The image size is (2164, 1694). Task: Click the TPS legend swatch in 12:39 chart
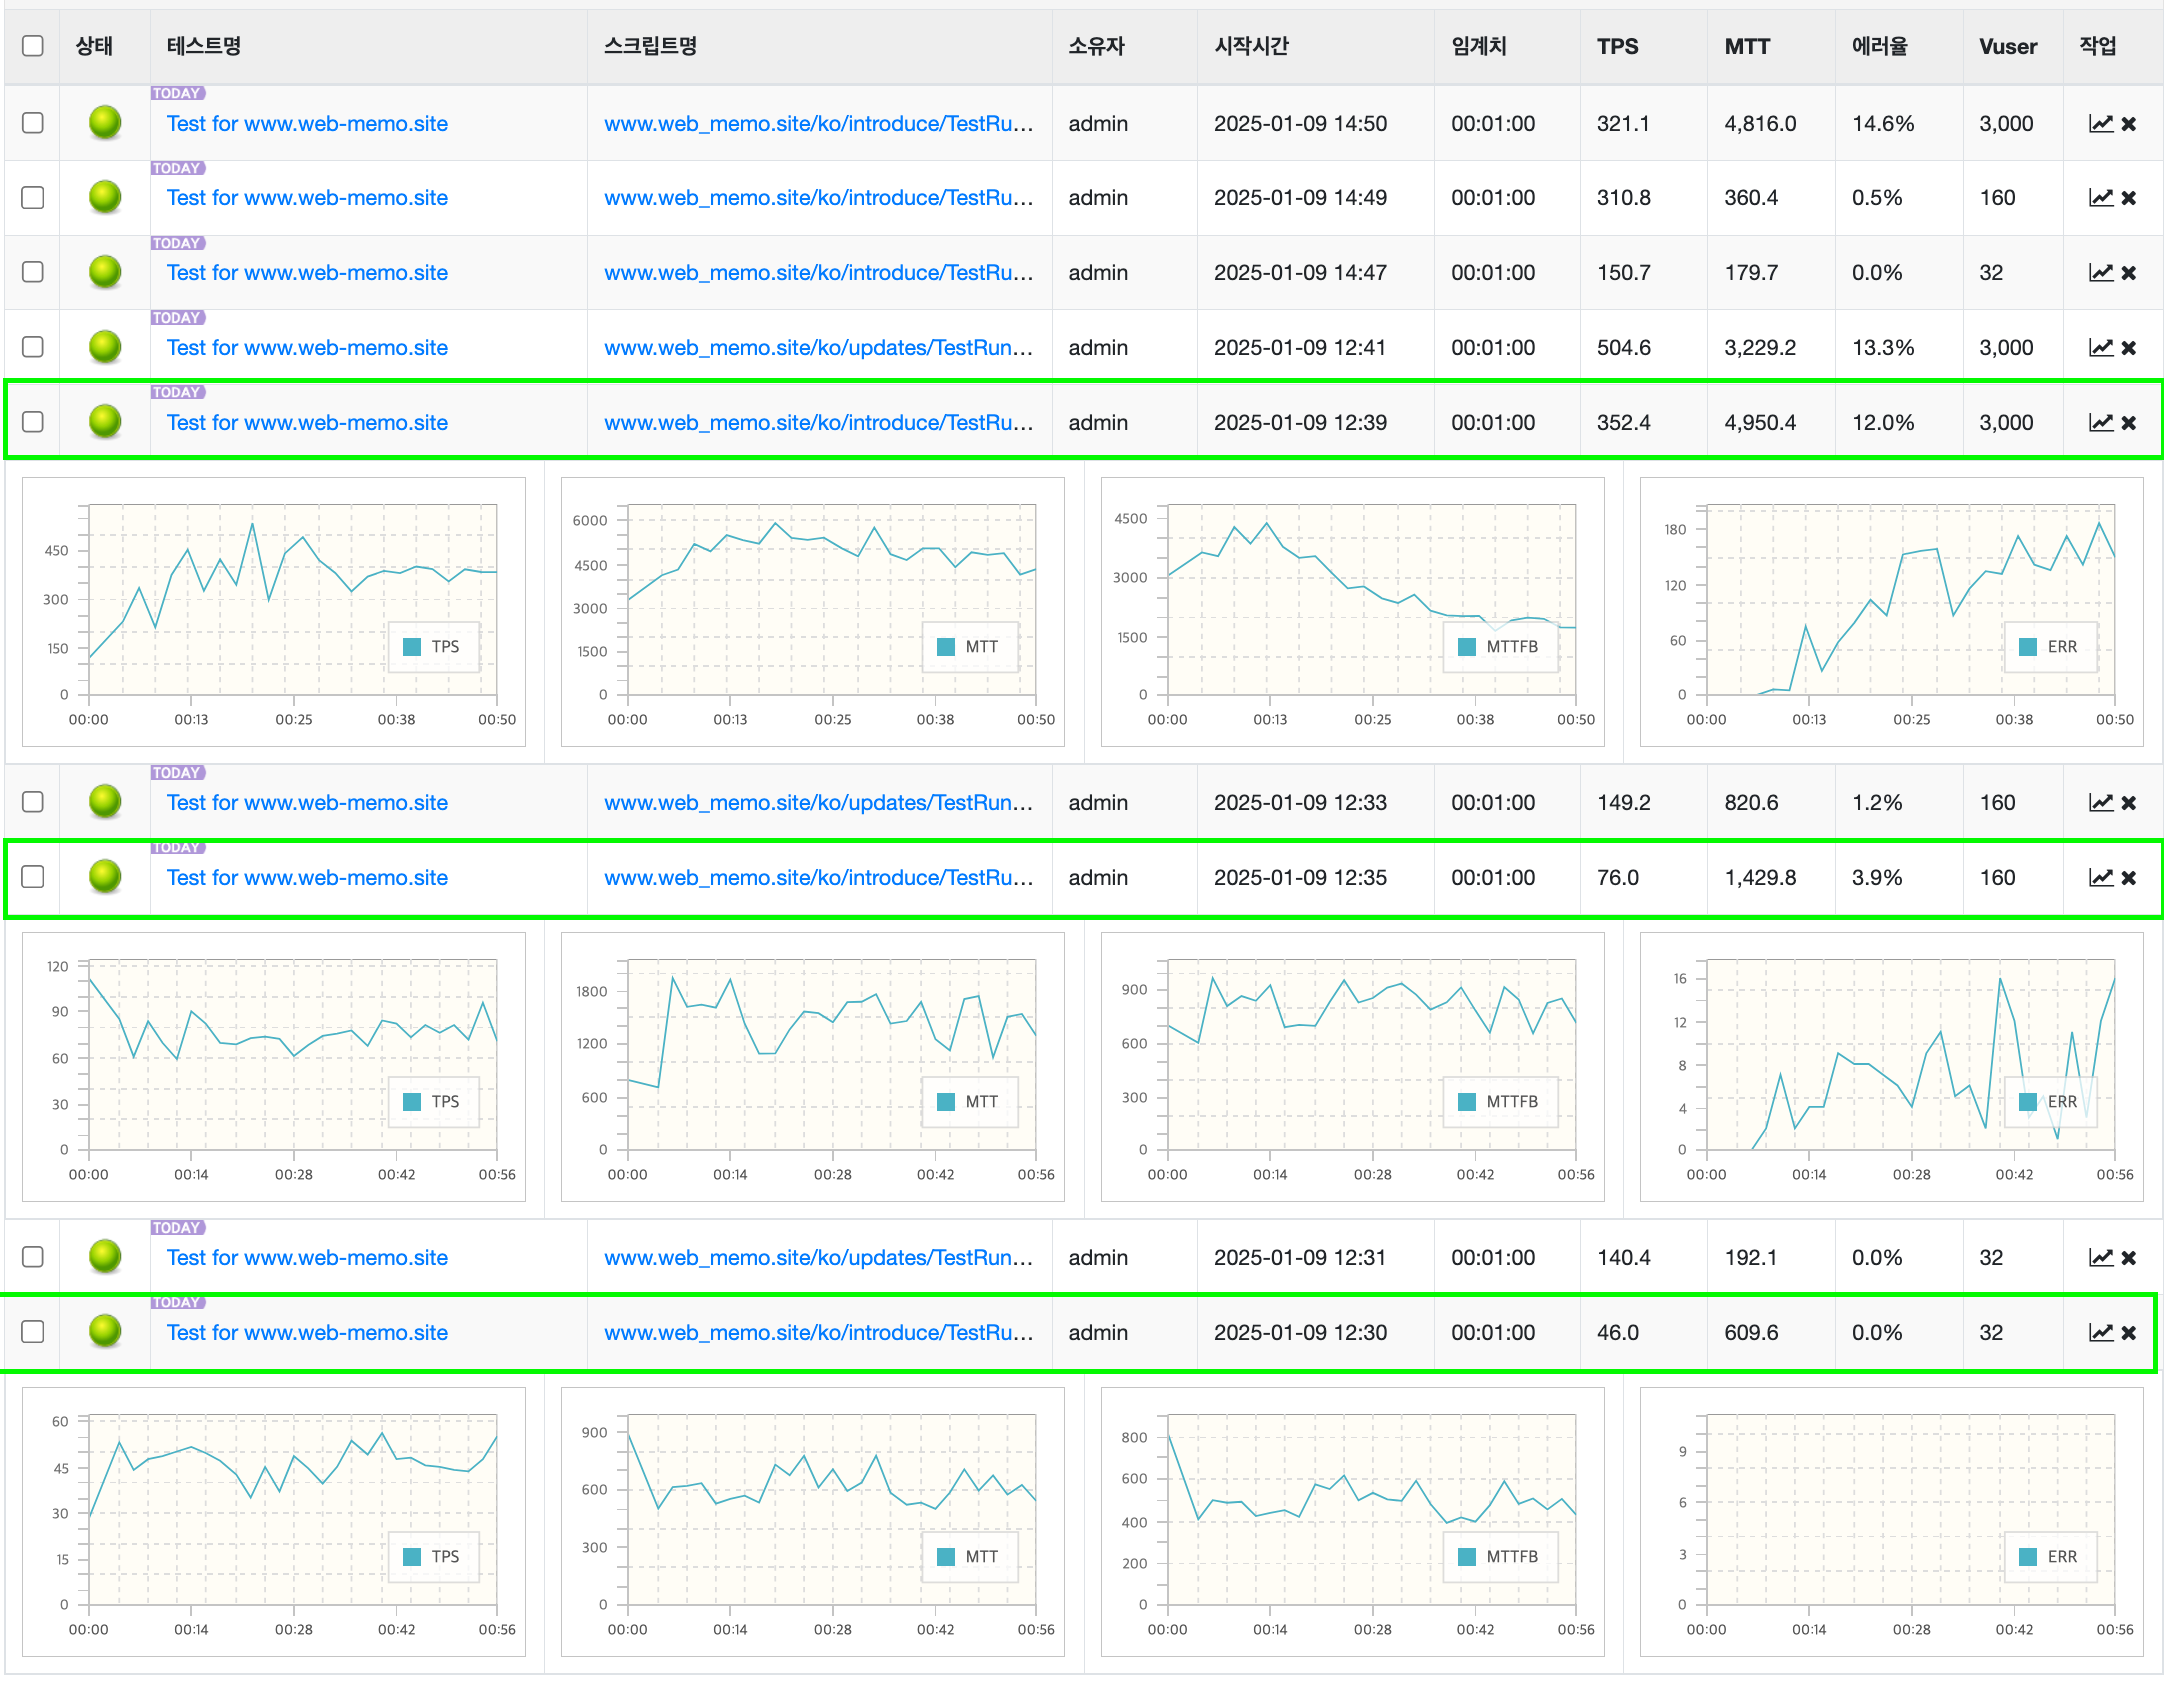pos(412,647)
